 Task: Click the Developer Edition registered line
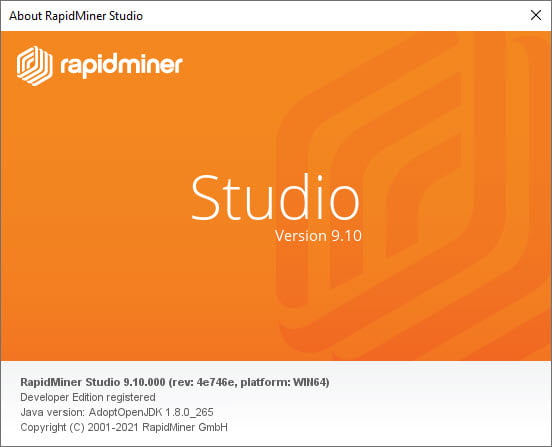click(88, 397)
